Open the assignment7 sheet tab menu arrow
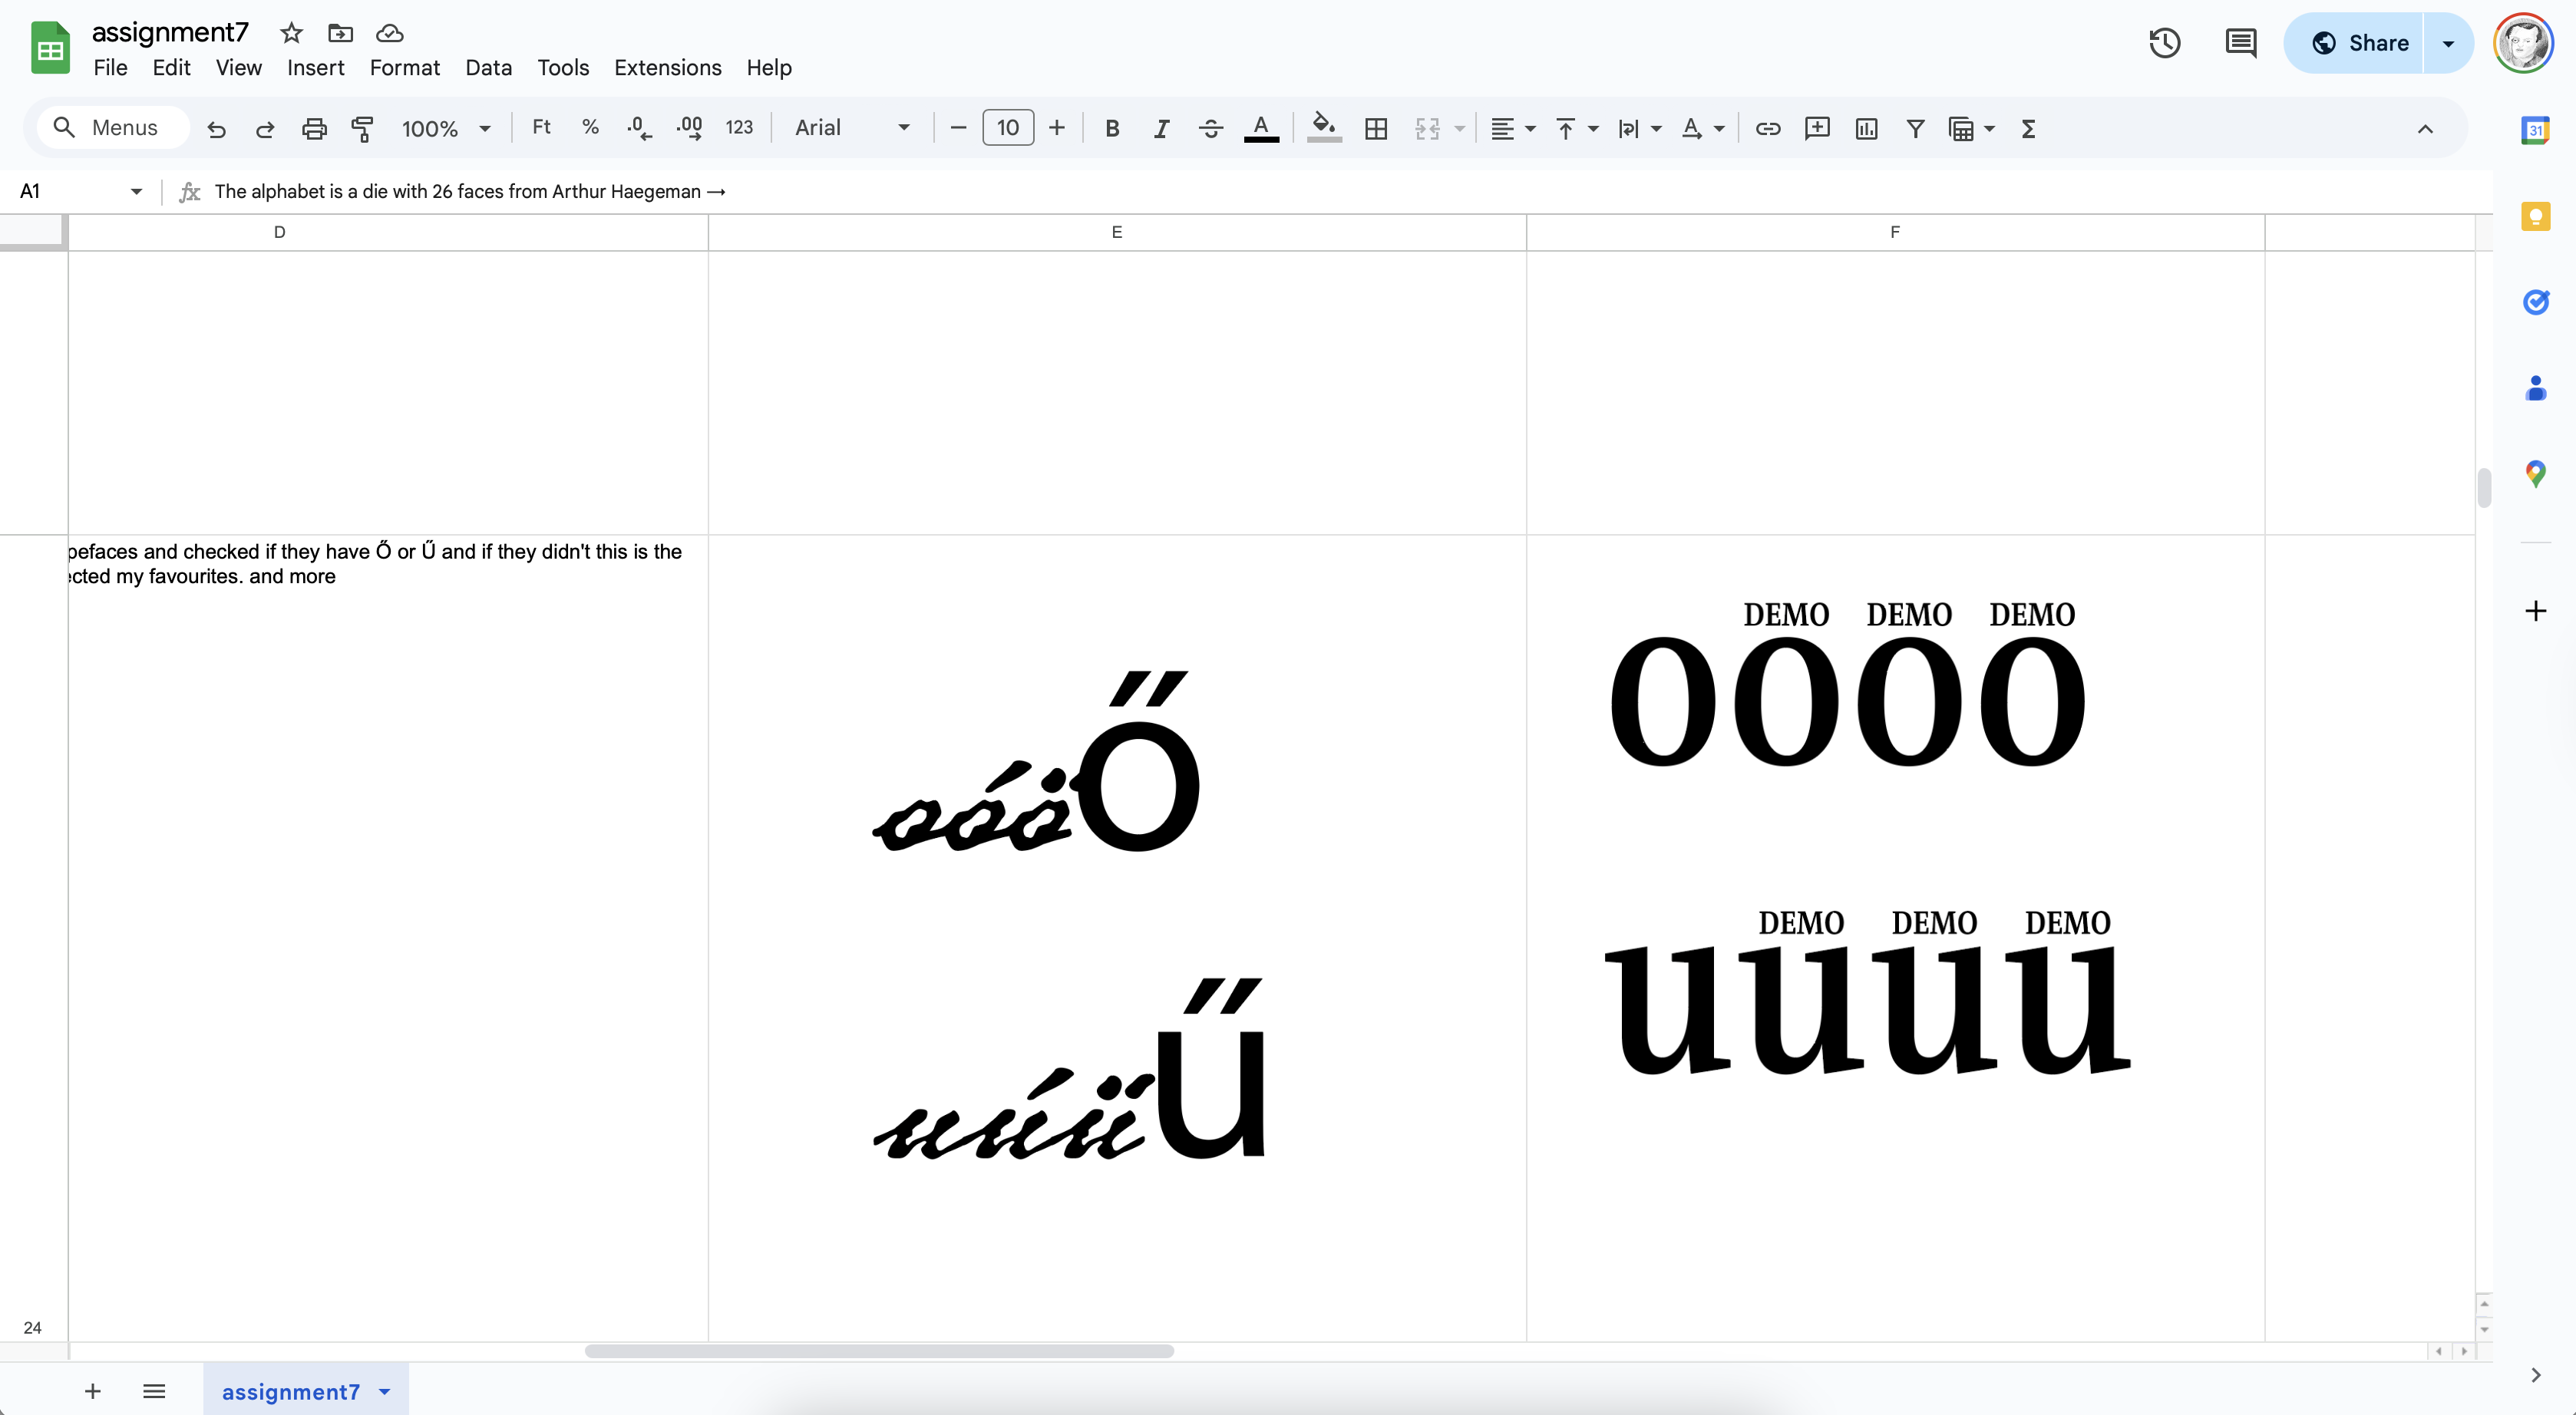2576x1415 pixels. 385,1391
